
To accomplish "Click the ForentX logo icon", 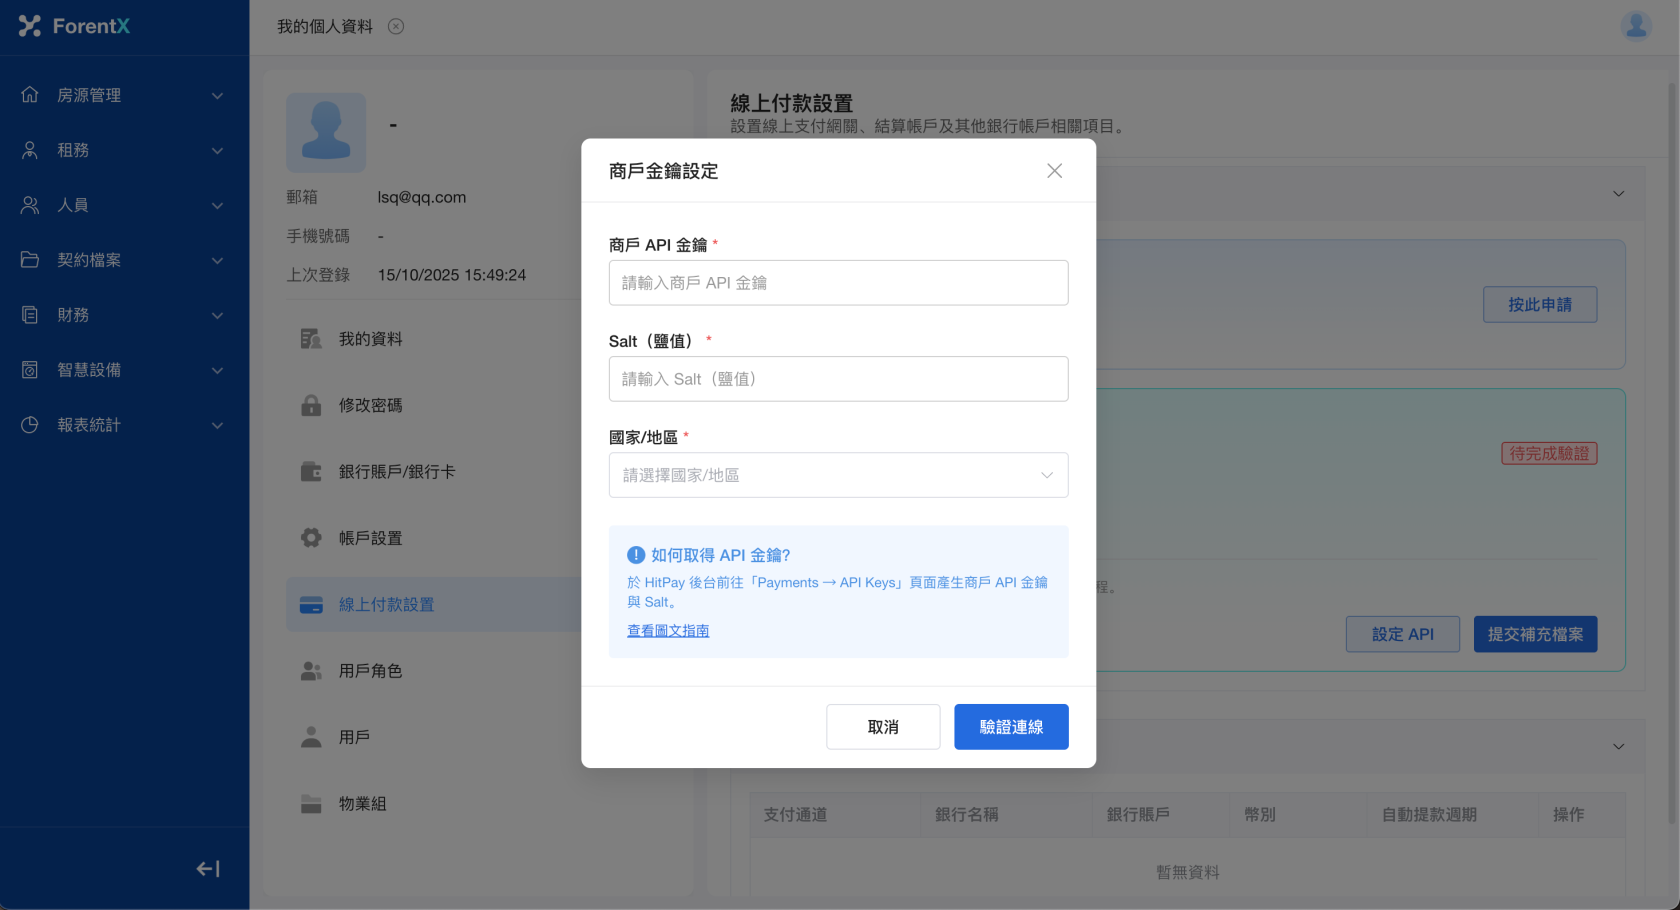I will pyautogui.click(x=30, y=26).
